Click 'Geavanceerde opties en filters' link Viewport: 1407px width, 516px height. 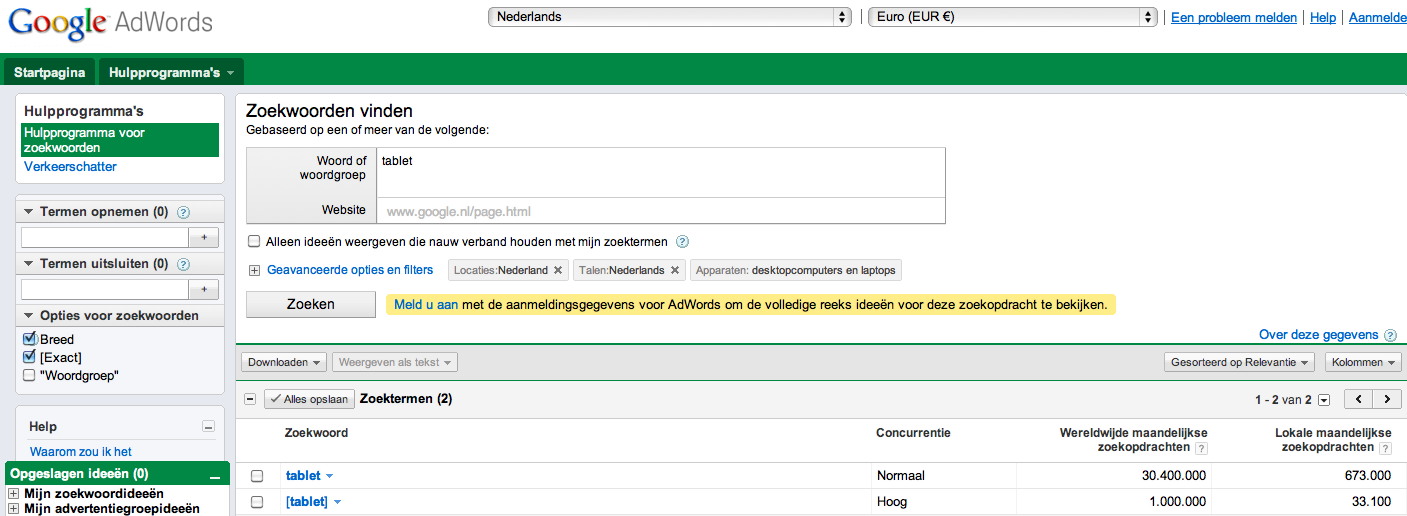[x=350, y=270]
